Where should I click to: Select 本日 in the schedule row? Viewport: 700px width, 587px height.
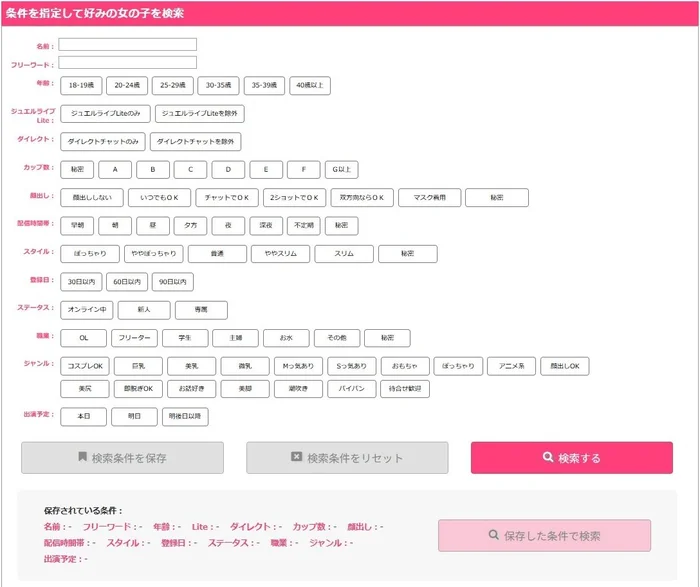pos(84,416)
